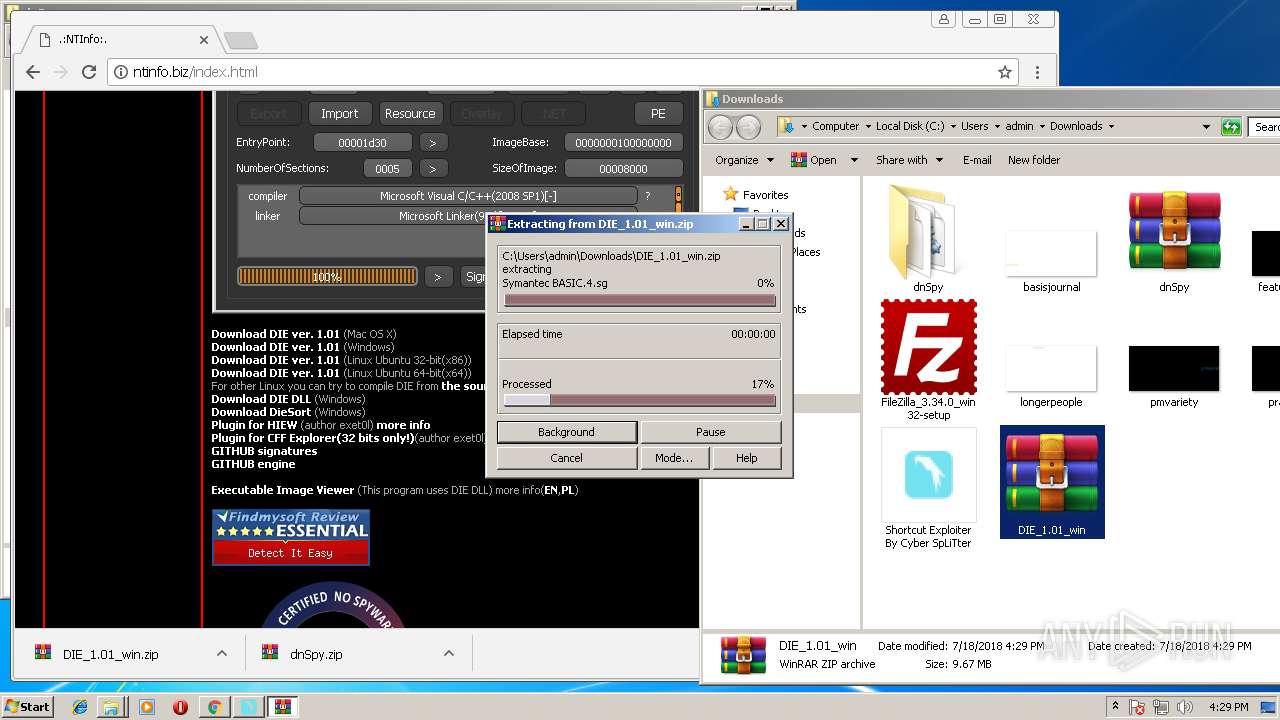Click the Findmysoft Review Detect It Easy badge
Screen dimensions: 1280x720
click(291, 537)
